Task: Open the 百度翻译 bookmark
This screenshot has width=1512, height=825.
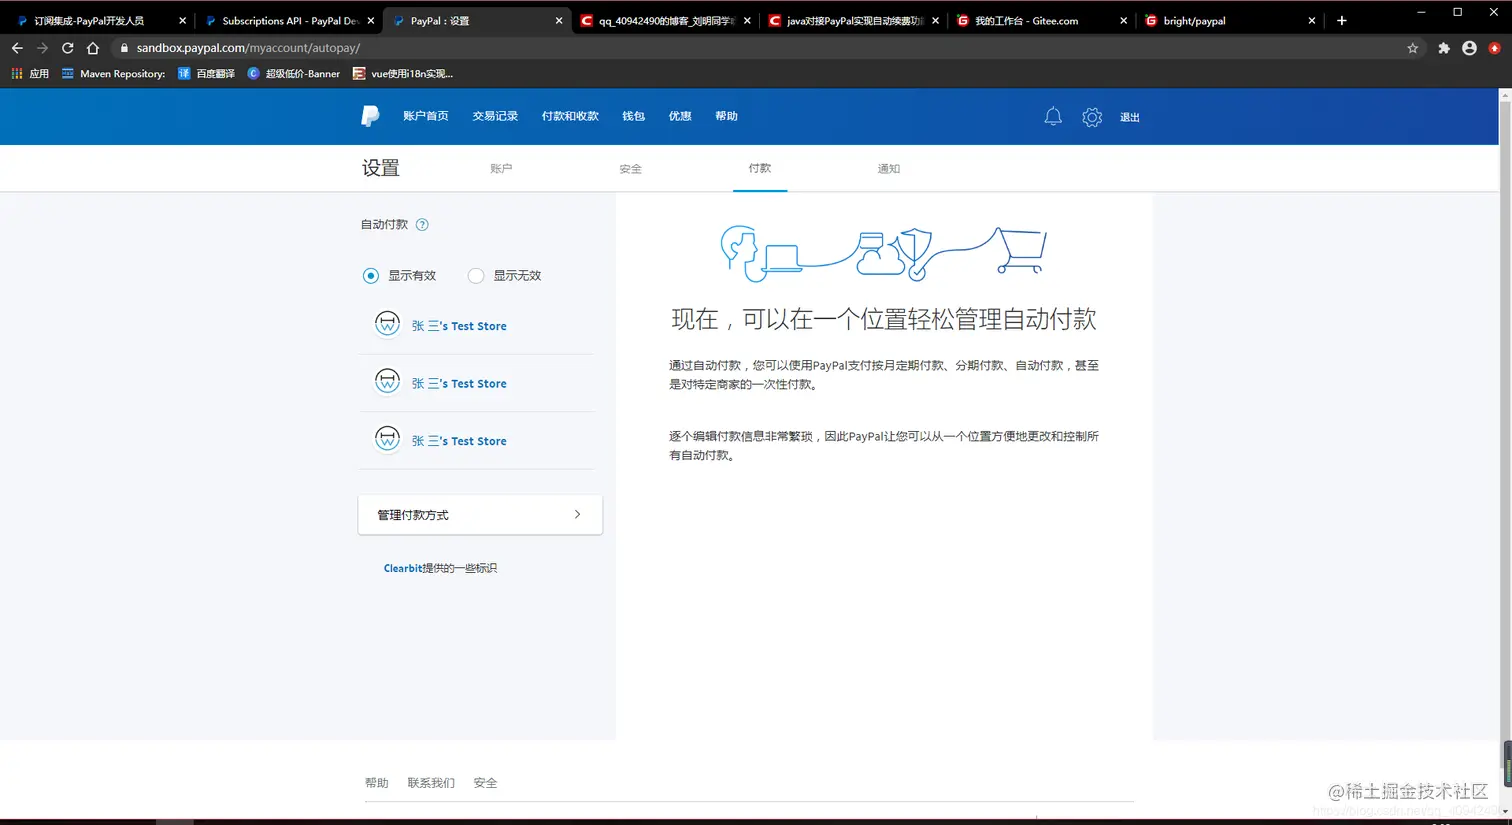Action: pyautogui.click(x=206, y=73)
